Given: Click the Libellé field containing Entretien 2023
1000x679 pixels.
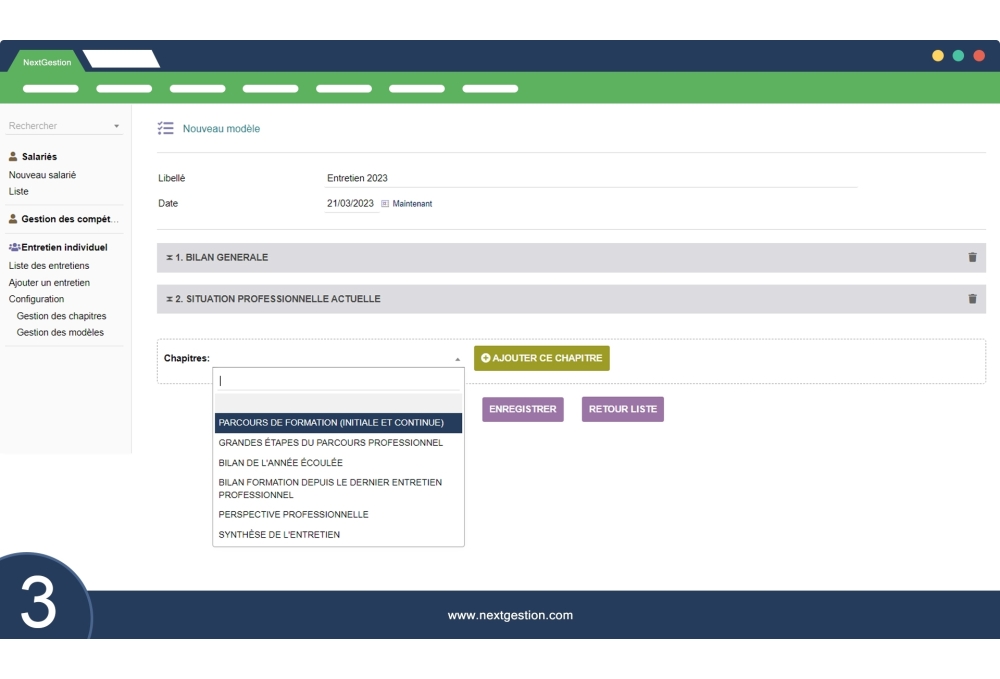Looking at the screenshot, I should 590,178.
